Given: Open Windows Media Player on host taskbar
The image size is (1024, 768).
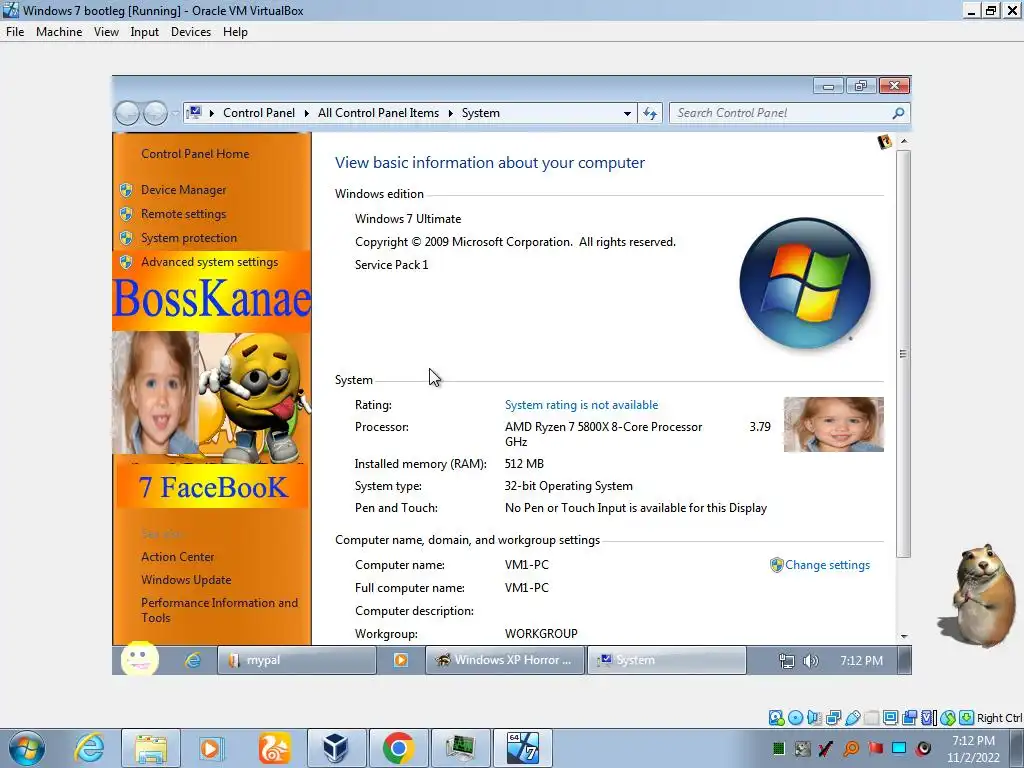Looking at the screenshot, I should point(211,748).
